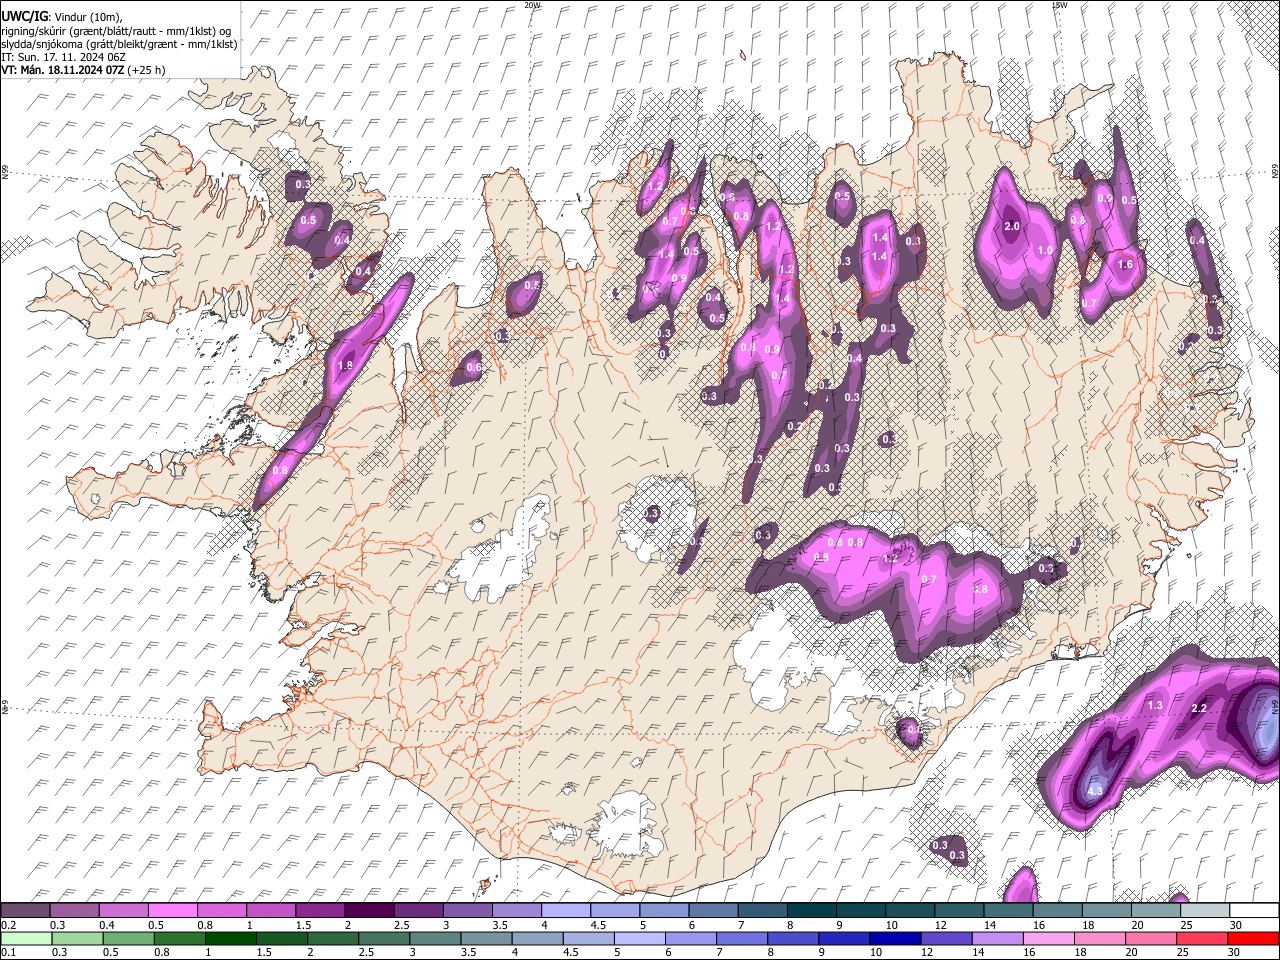
Task: Select dark blue lower swatch for 10–12 mm
Action: (x=896, y=938)
